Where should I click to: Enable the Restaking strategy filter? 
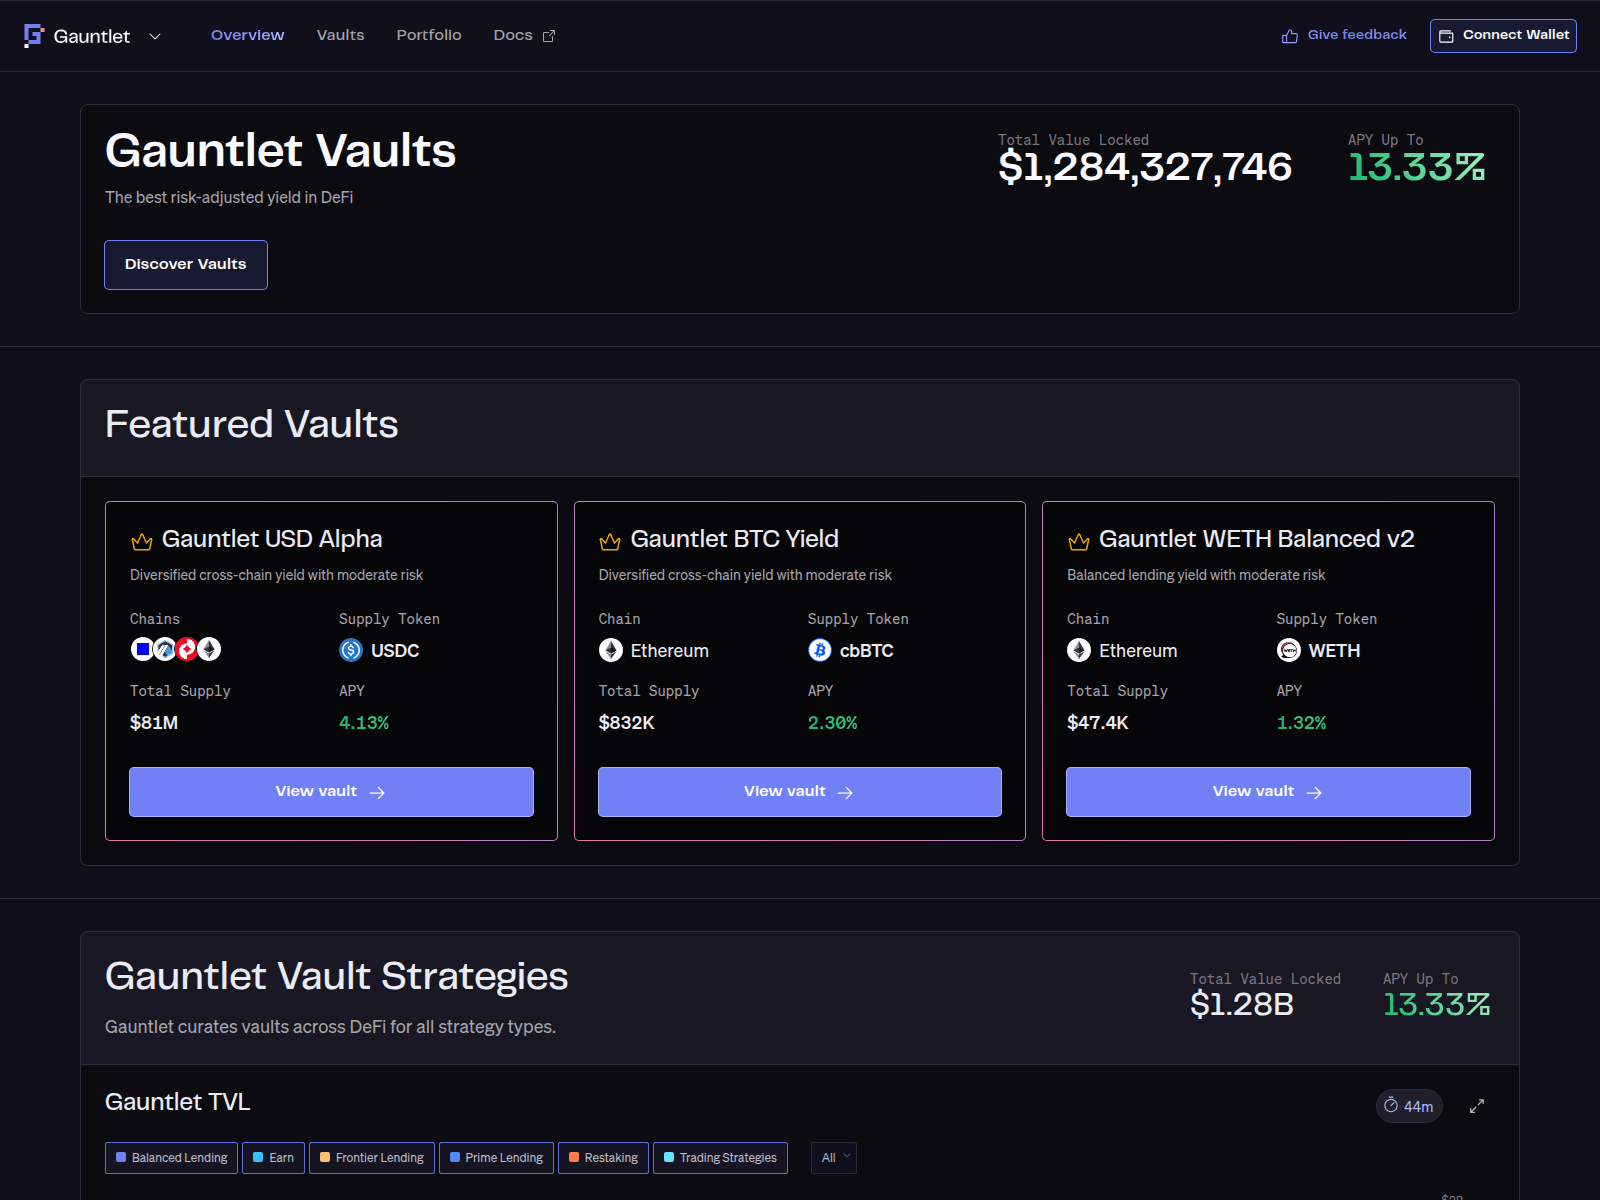(603, 1157)
